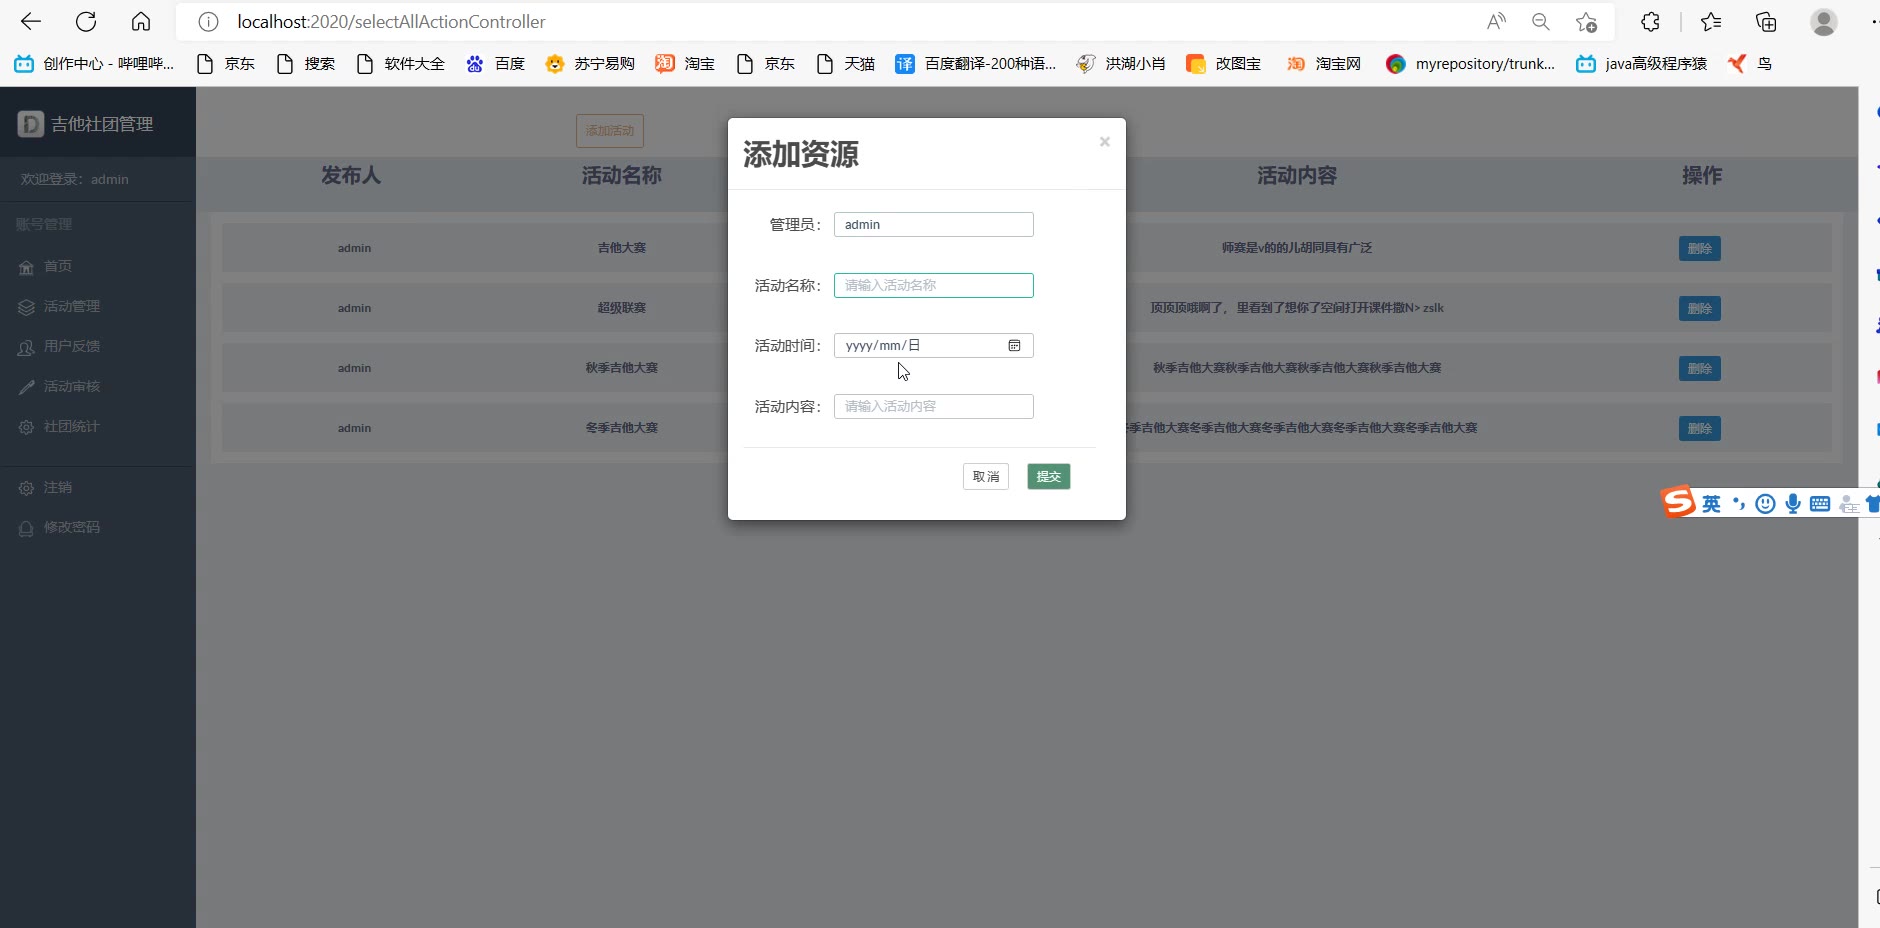Viewport: 1880px width, 928px height.
Task: Open the 搜索 bookmark
Action: pos(306,64)
